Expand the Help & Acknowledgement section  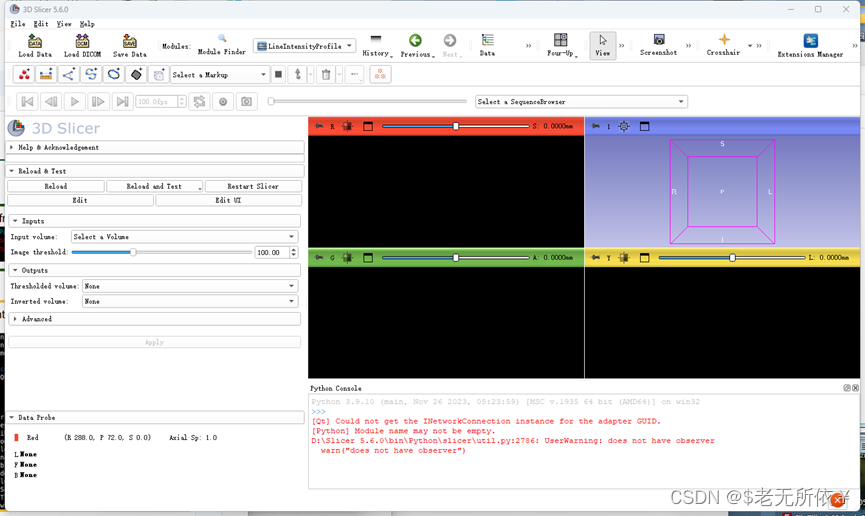point(155,147)
